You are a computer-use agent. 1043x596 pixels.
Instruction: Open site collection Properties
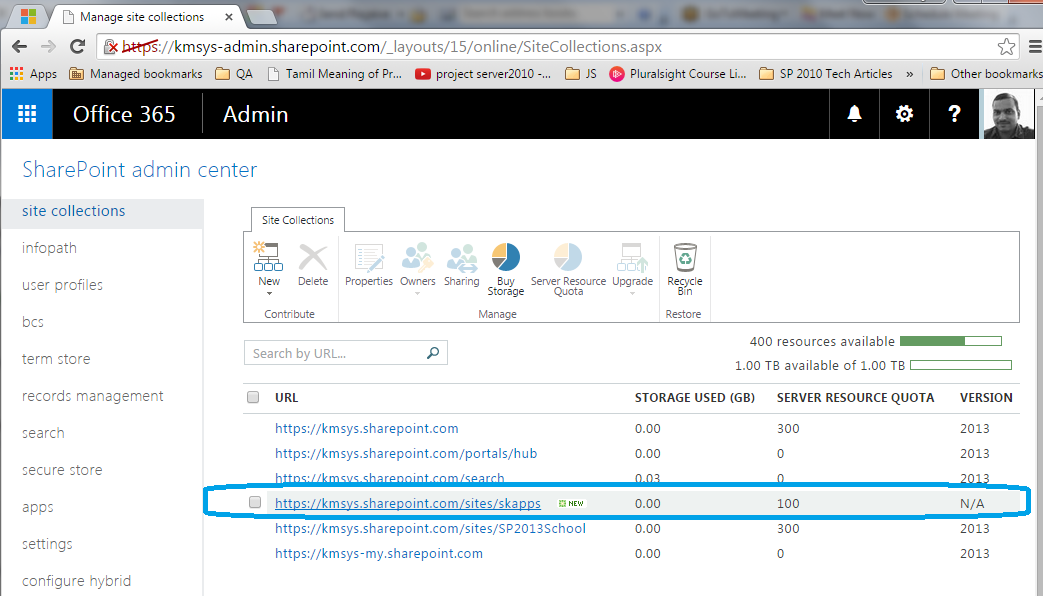click(x=369, y=257)
